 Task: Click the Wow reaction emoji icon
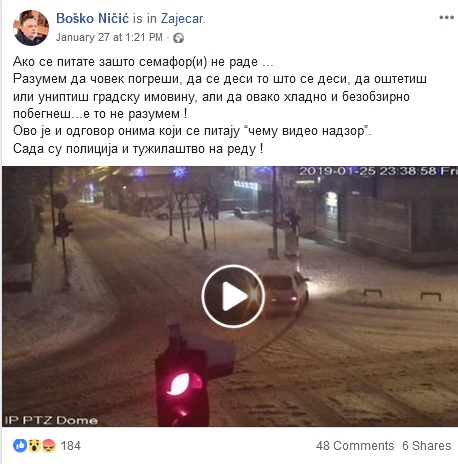(x=34, y=445)
